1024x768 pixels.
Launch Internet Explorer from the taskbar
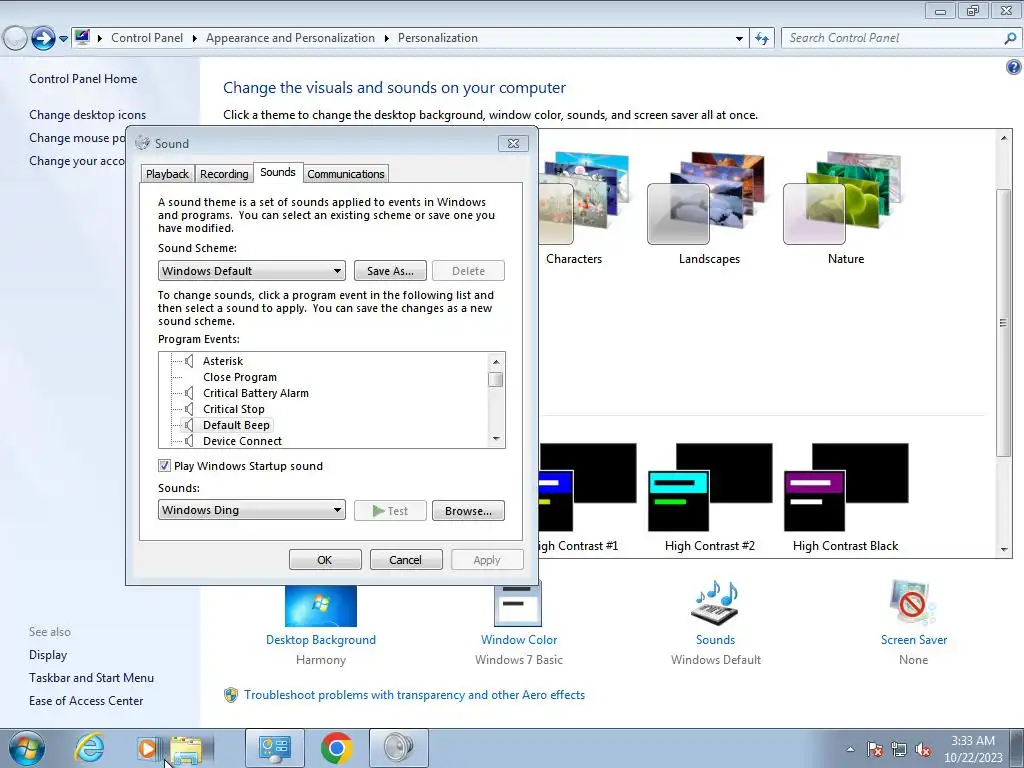(x=89, y=748)
